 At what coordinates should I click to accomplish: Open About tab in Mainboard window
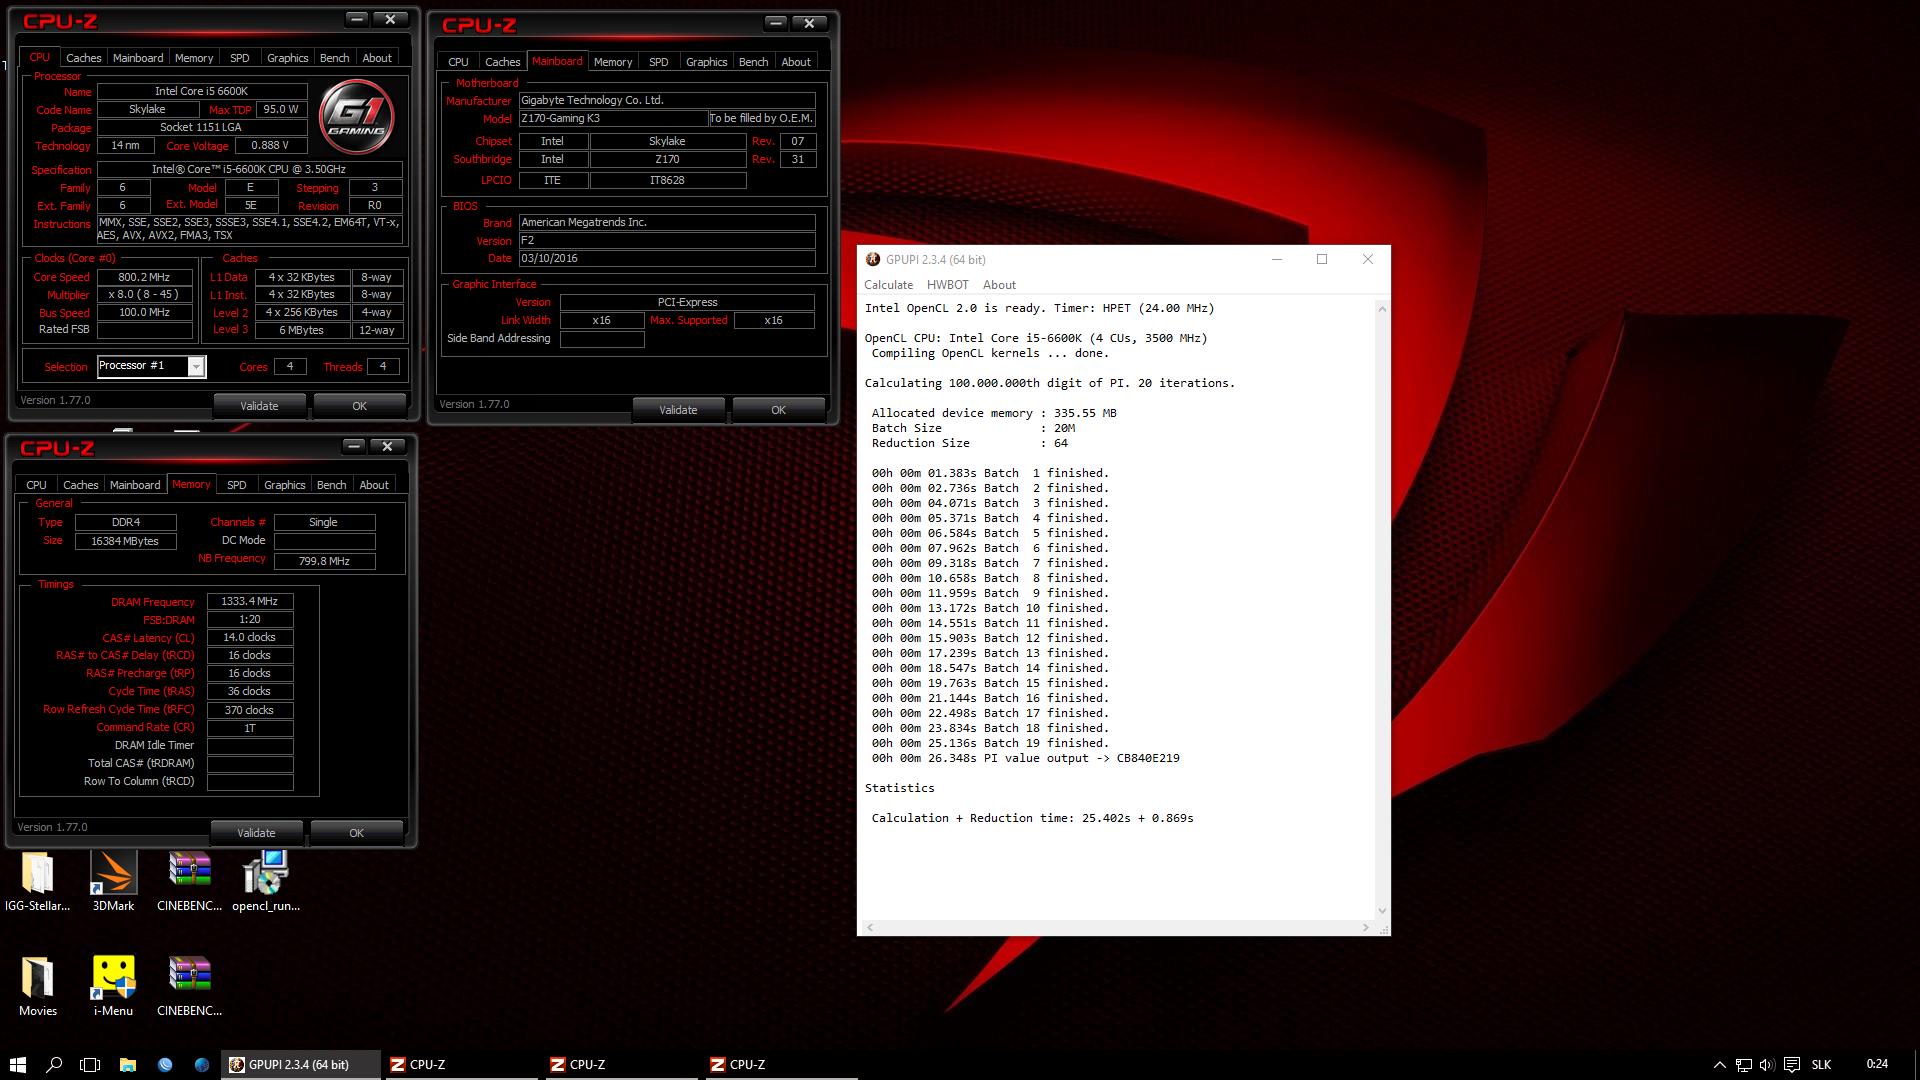[796, 62]
